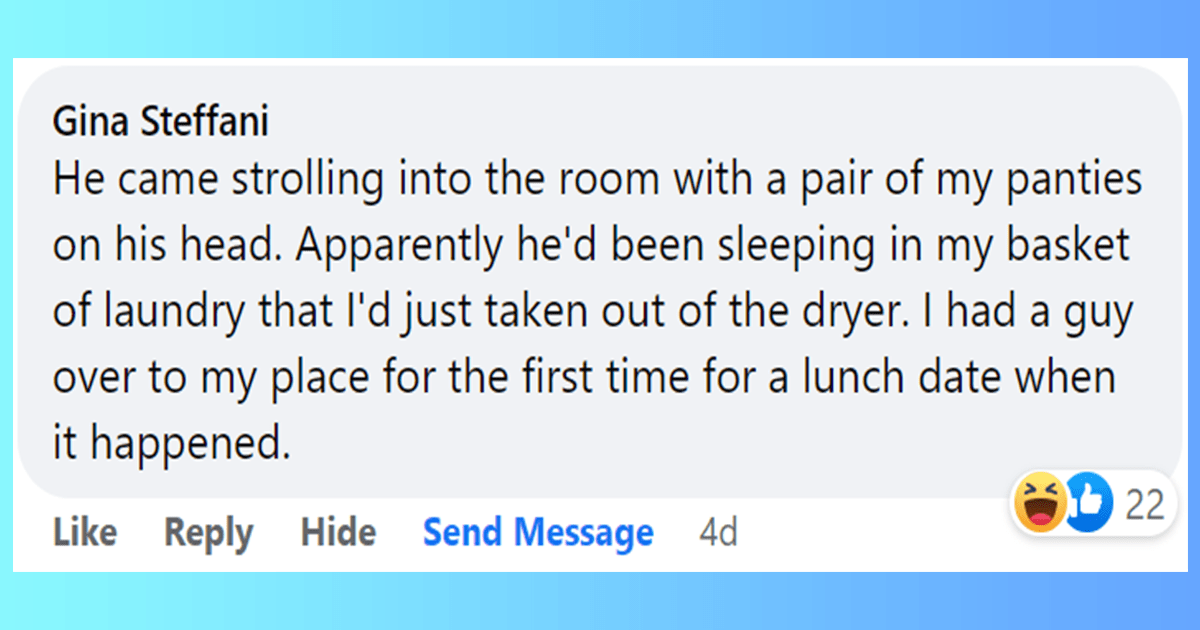Reply to the comment
Image resolution: width=1200 pixels, height=630 pixels.
208,534
